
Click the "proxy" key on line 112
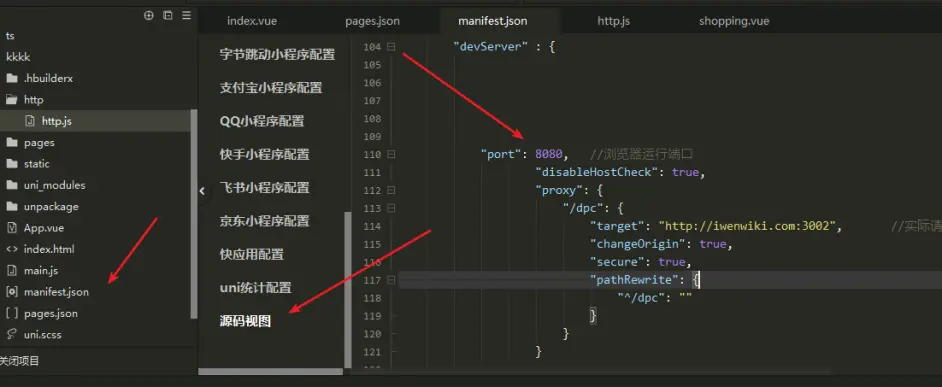click(558, 190)
